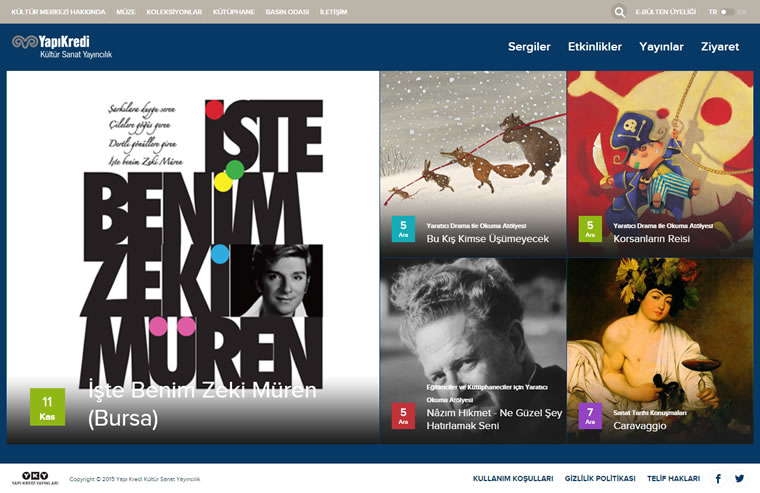The width and height of the screenshot is (760, 493).
Task: Open the Nâzım Hikmet event tile
Action: (473, 351)
